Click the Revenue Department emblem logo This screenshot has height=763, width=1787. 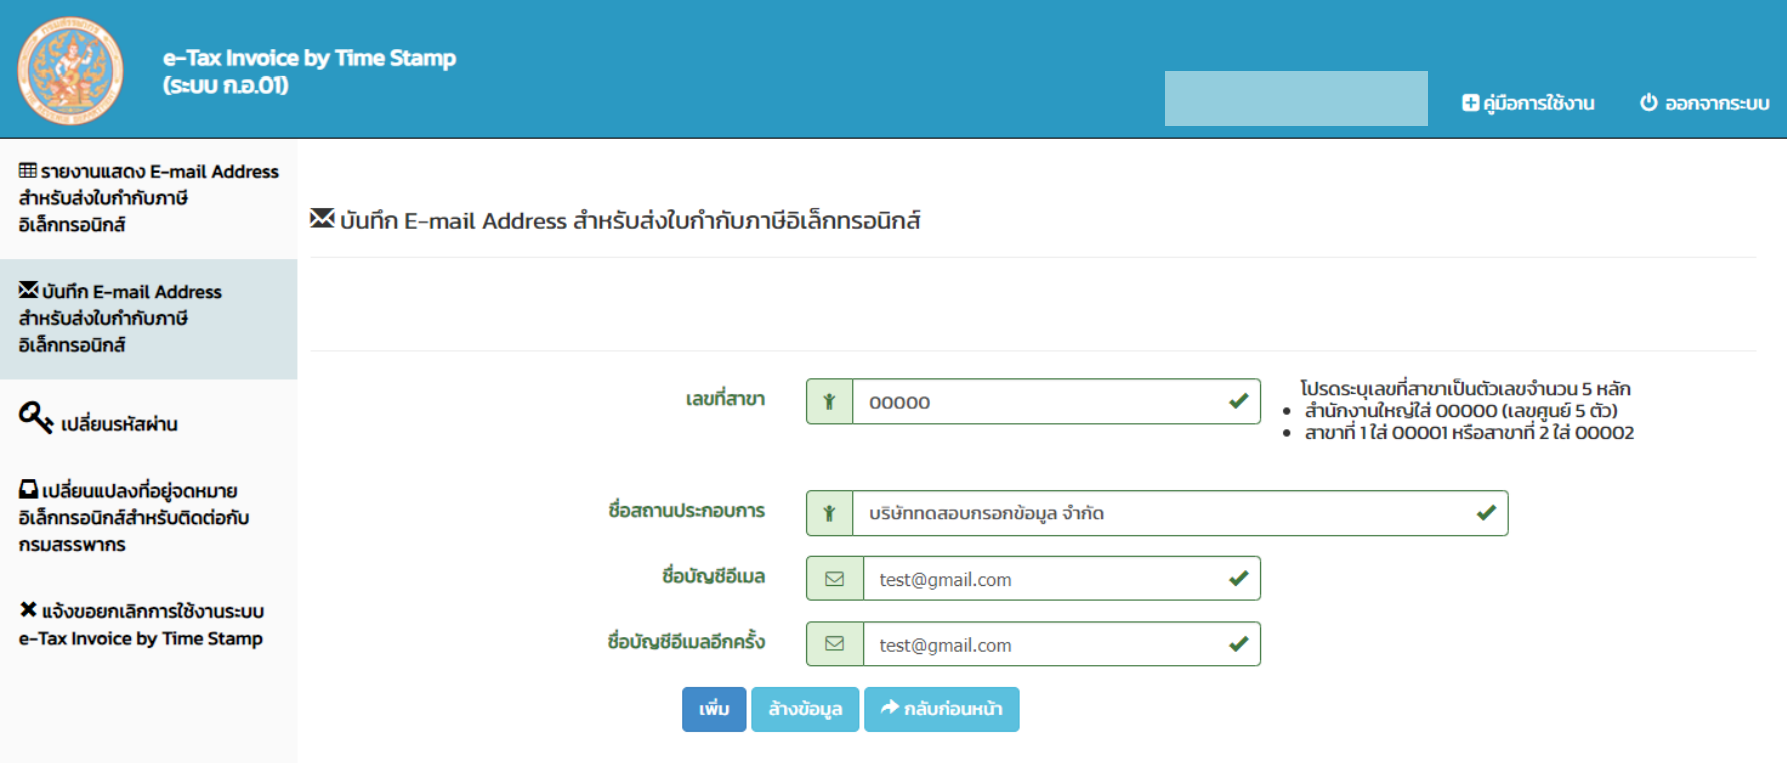(x=70, y=70)
